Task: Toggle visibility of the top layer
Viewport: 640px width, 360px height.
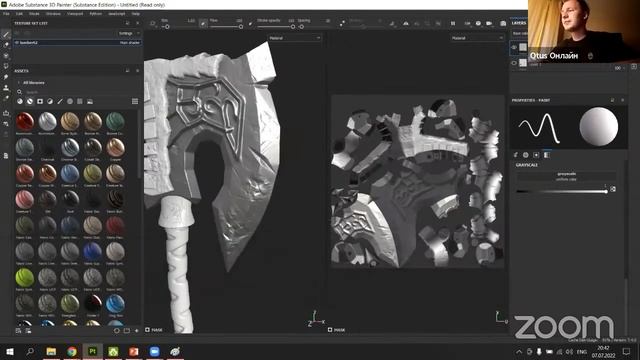Action: click(514, 47)
